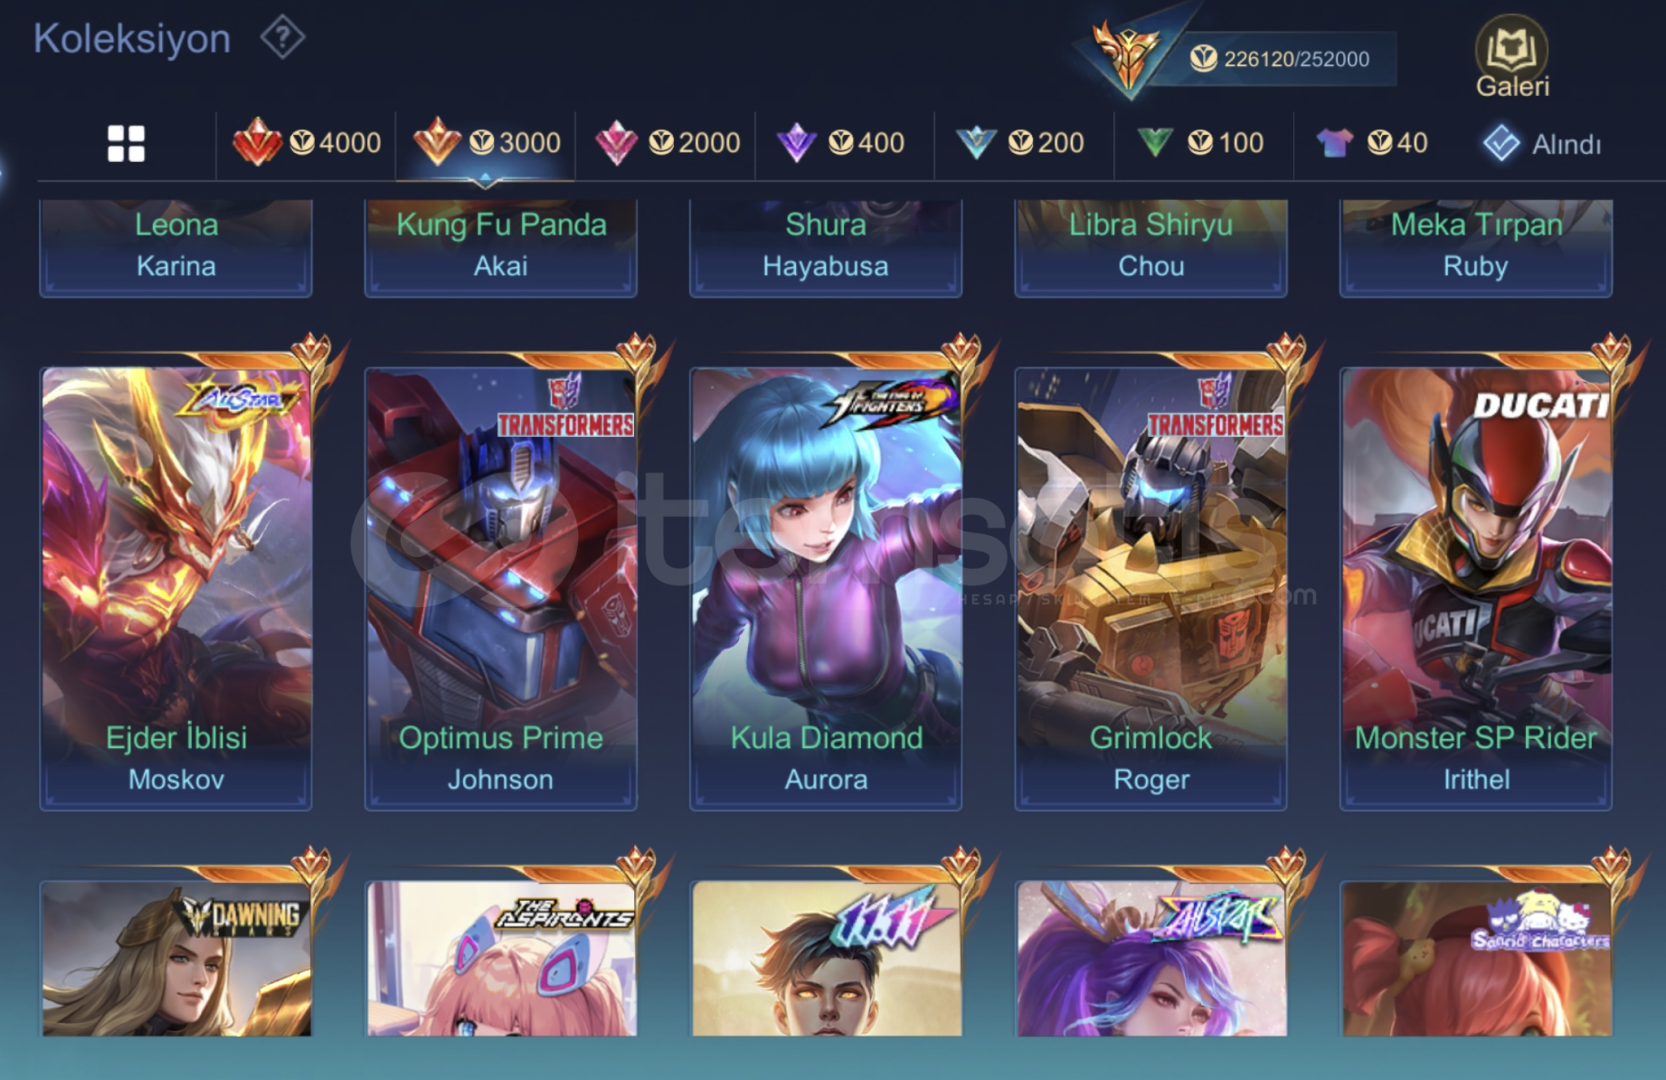Filter by green emblem 100 tier
The width and height of the screenshot is (1666, 1080).
point(1200,143)
